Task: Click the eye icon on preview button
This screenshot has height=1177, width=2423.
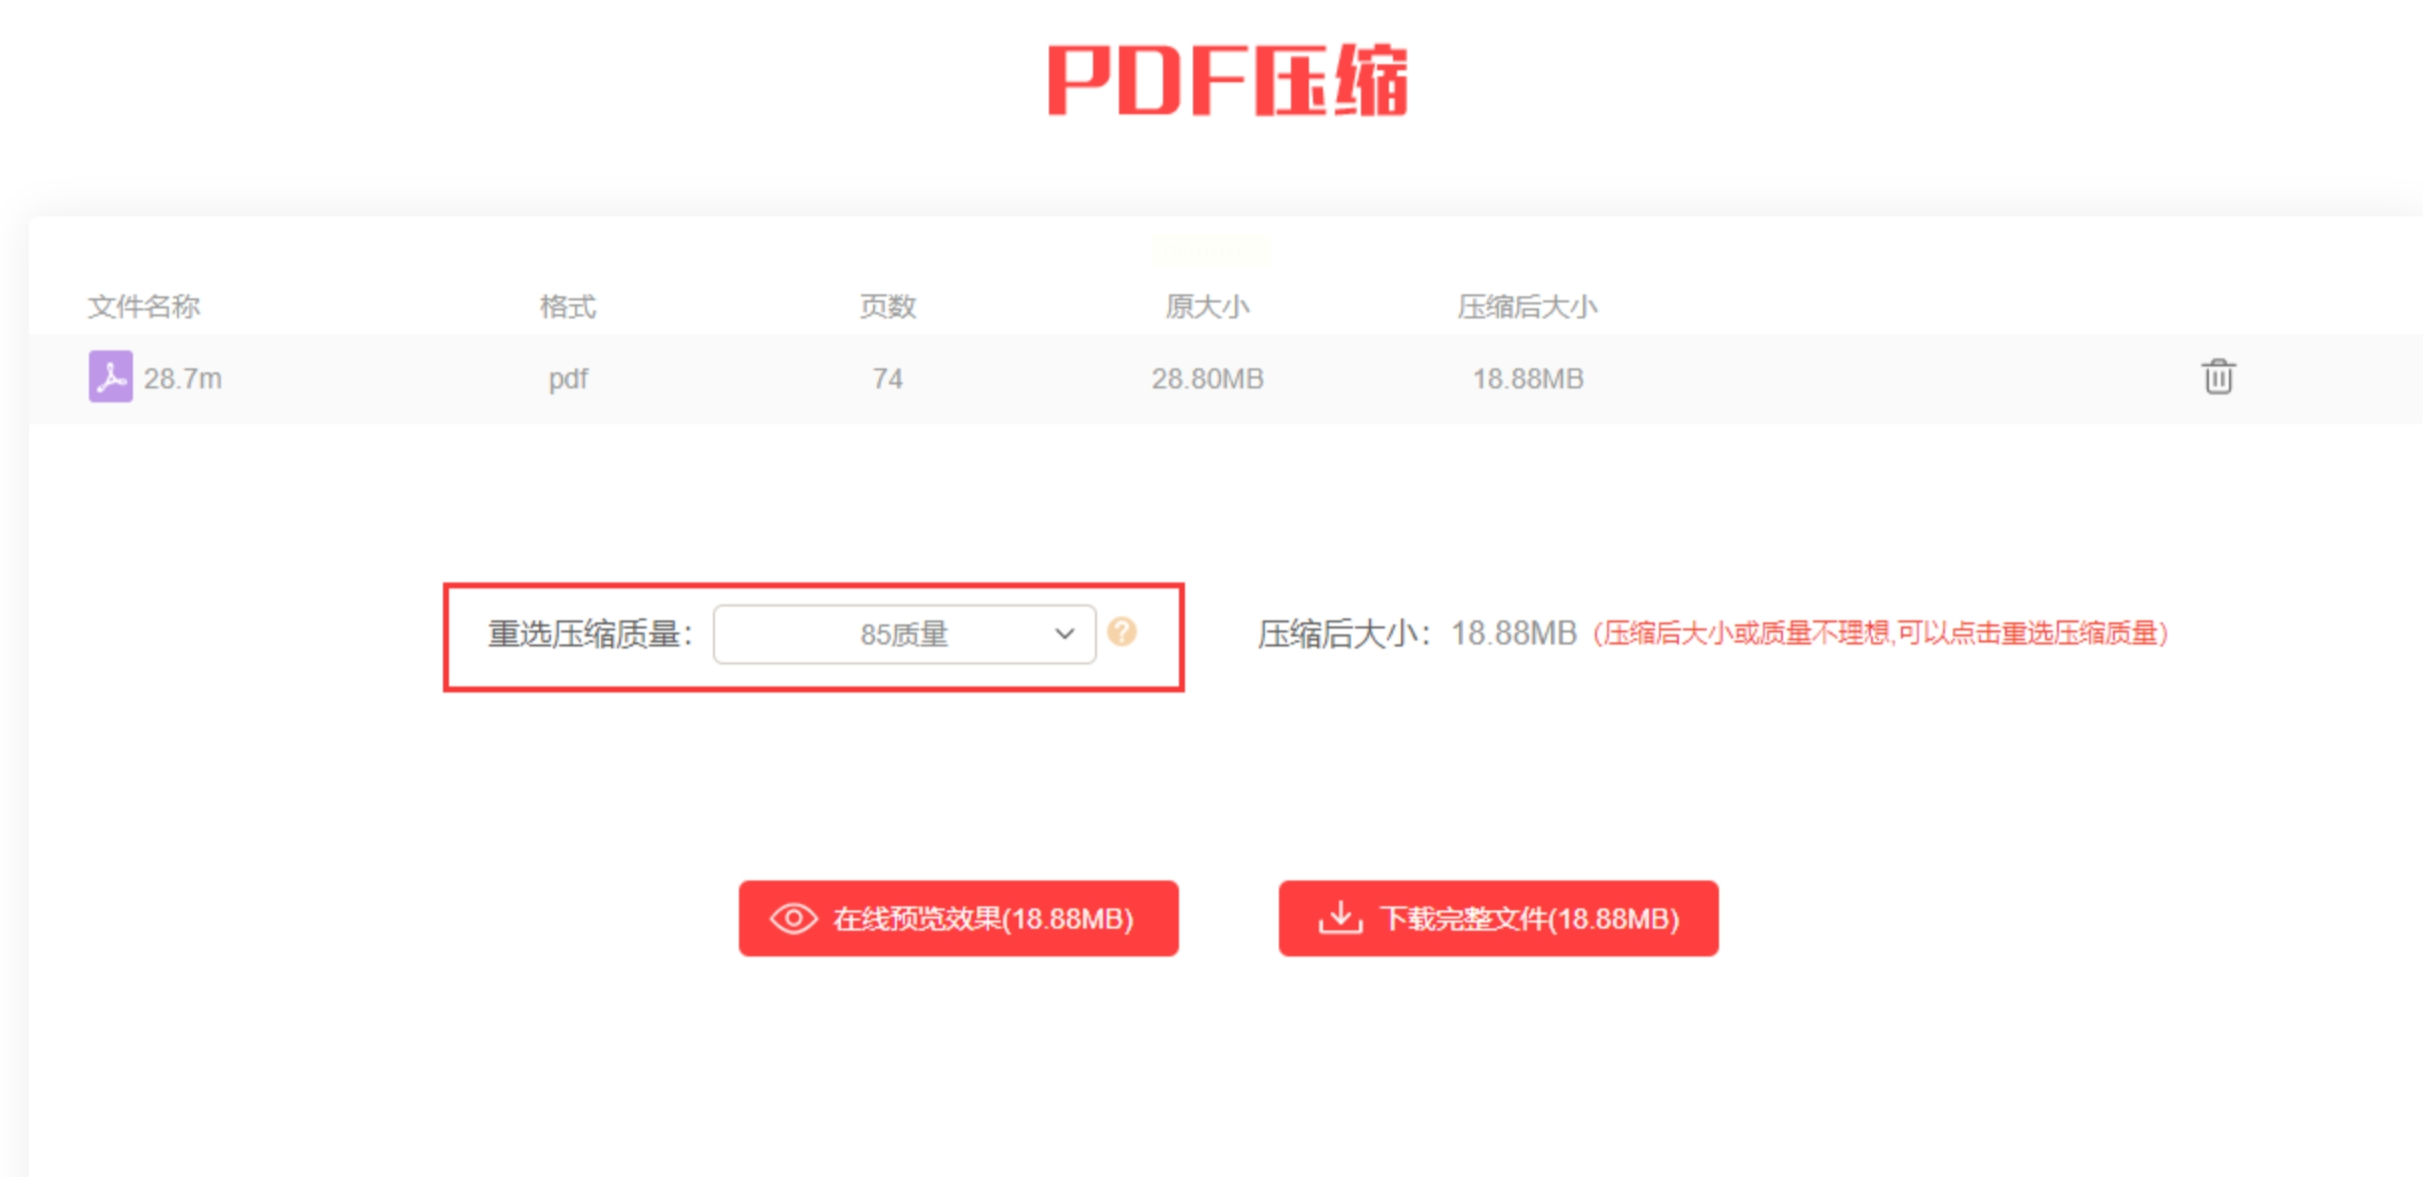Action: click(x=794, y=918)
